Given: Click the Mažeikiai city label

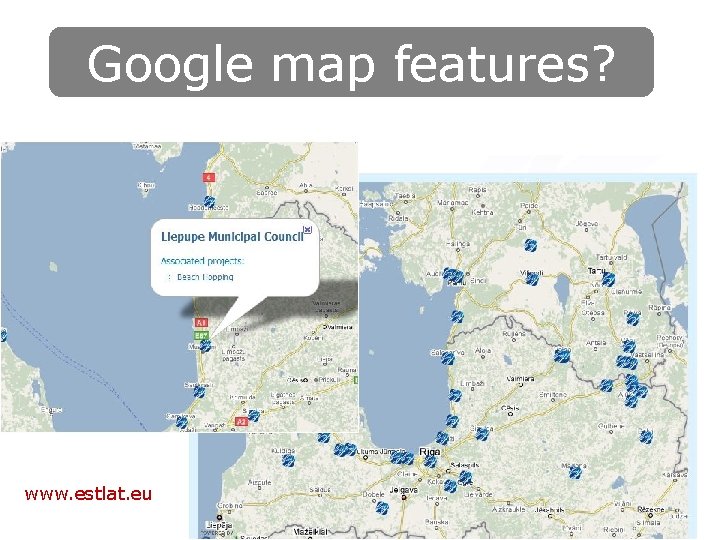Looking at the screenshot, I should coord(311,532).
